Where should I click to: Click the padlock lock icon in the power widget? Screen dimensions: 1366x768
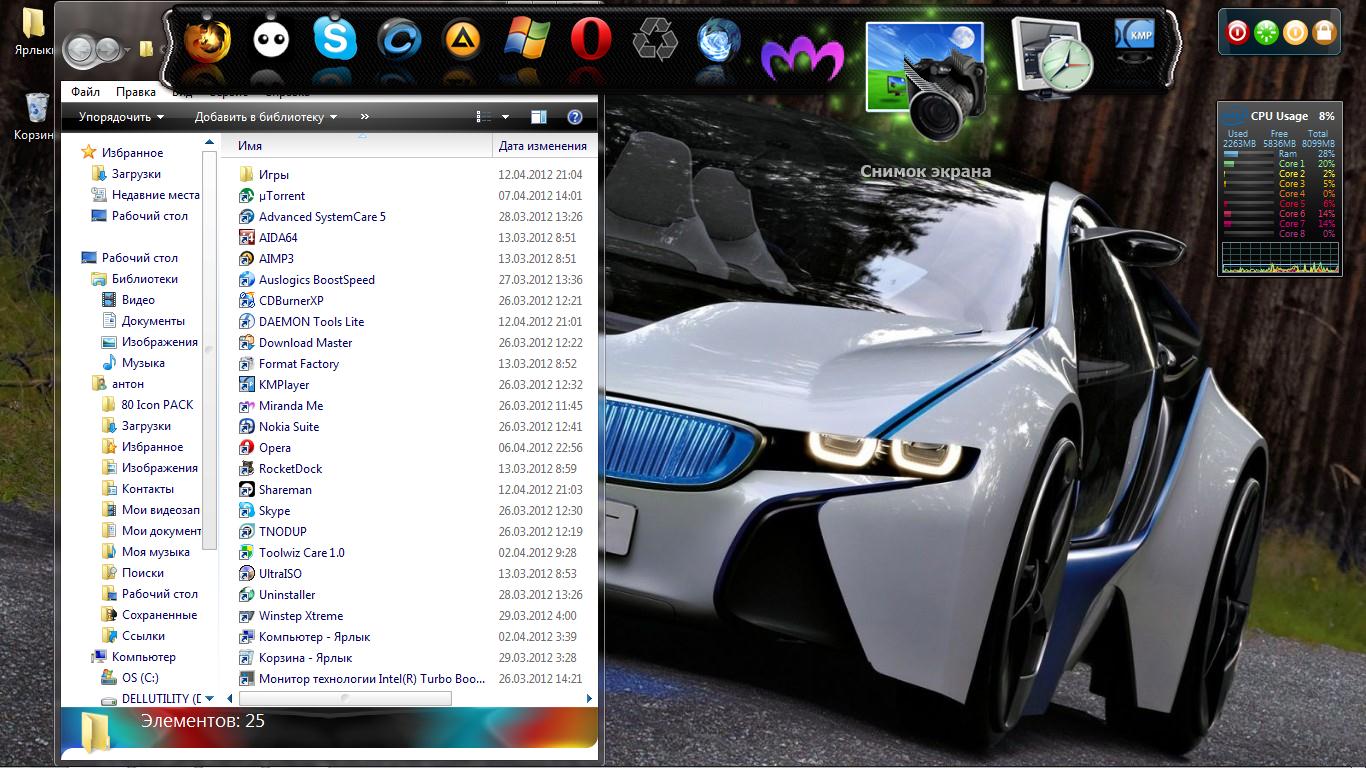click(x=1324, y=33)
